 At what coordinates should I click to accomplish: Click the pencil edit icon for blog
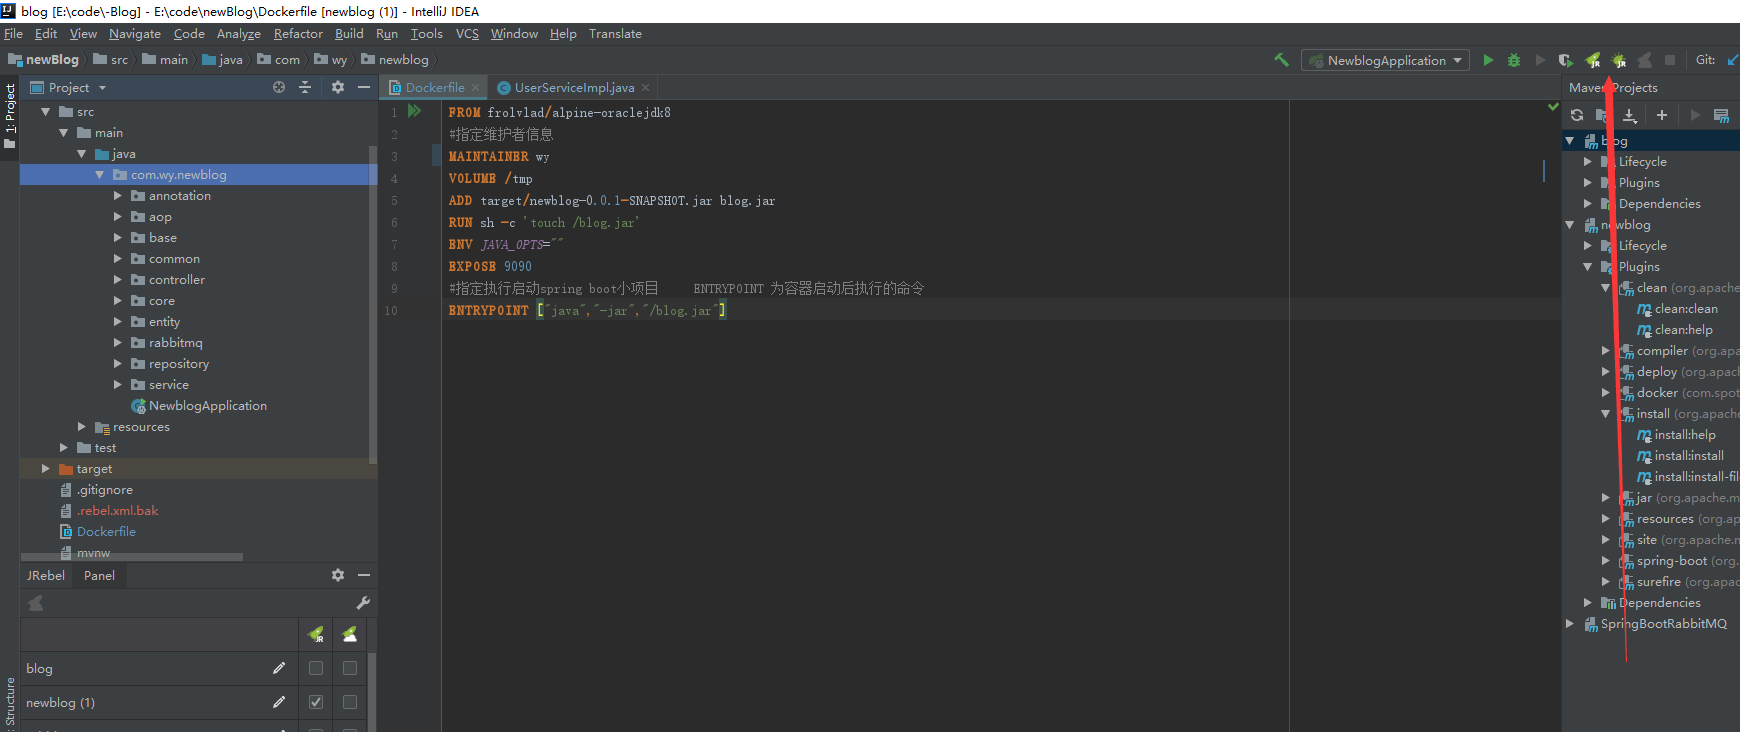pos(279,669)
